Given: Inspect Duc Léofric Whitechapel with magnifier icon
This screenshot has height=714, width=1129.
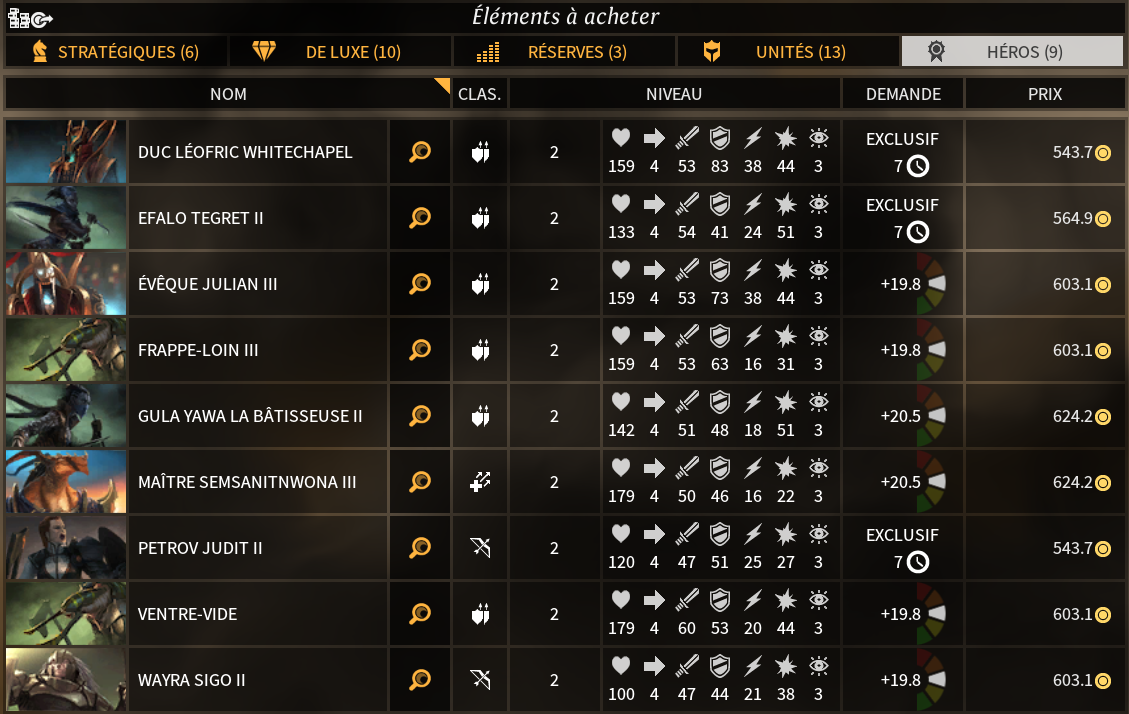Looking at the screenshot, I should 420,152.
